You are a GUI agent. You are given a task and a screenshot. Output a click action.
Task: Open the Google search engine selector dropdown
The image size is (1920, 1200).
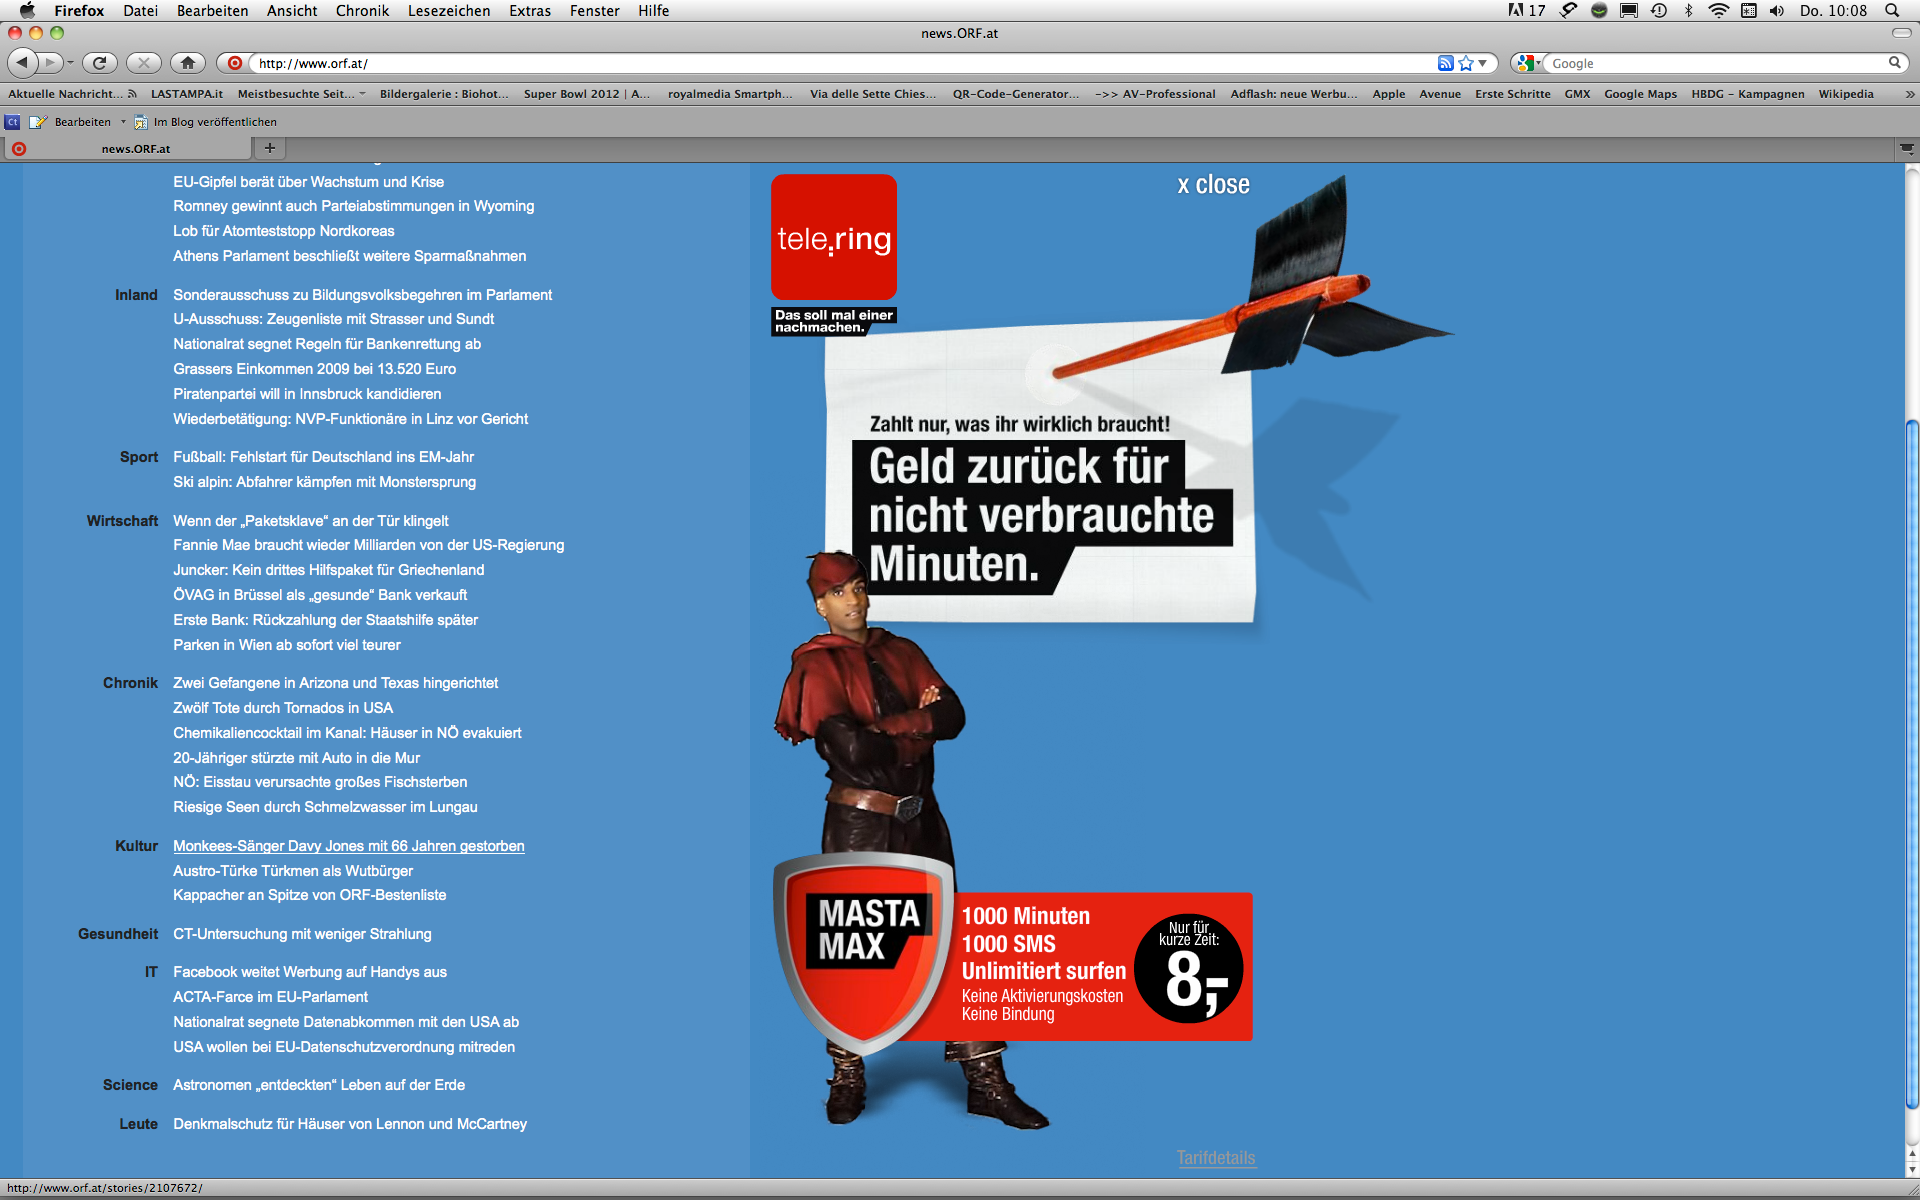click(1528, 63)
